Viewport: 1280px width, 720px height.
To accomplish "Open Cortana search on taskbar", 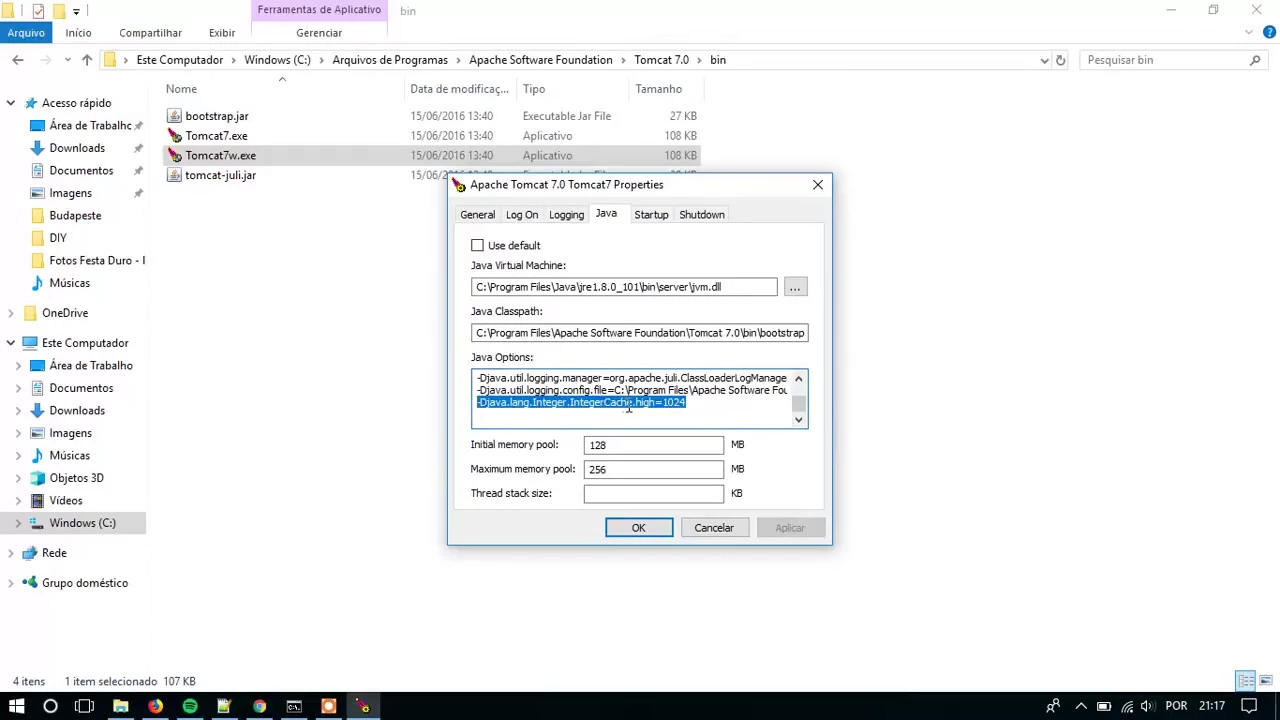I will 50,706.
